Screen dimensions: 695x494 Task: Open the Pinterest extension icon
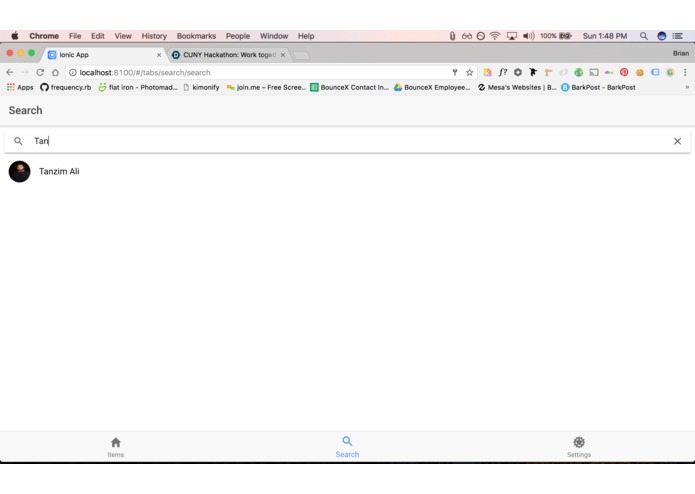624,72
